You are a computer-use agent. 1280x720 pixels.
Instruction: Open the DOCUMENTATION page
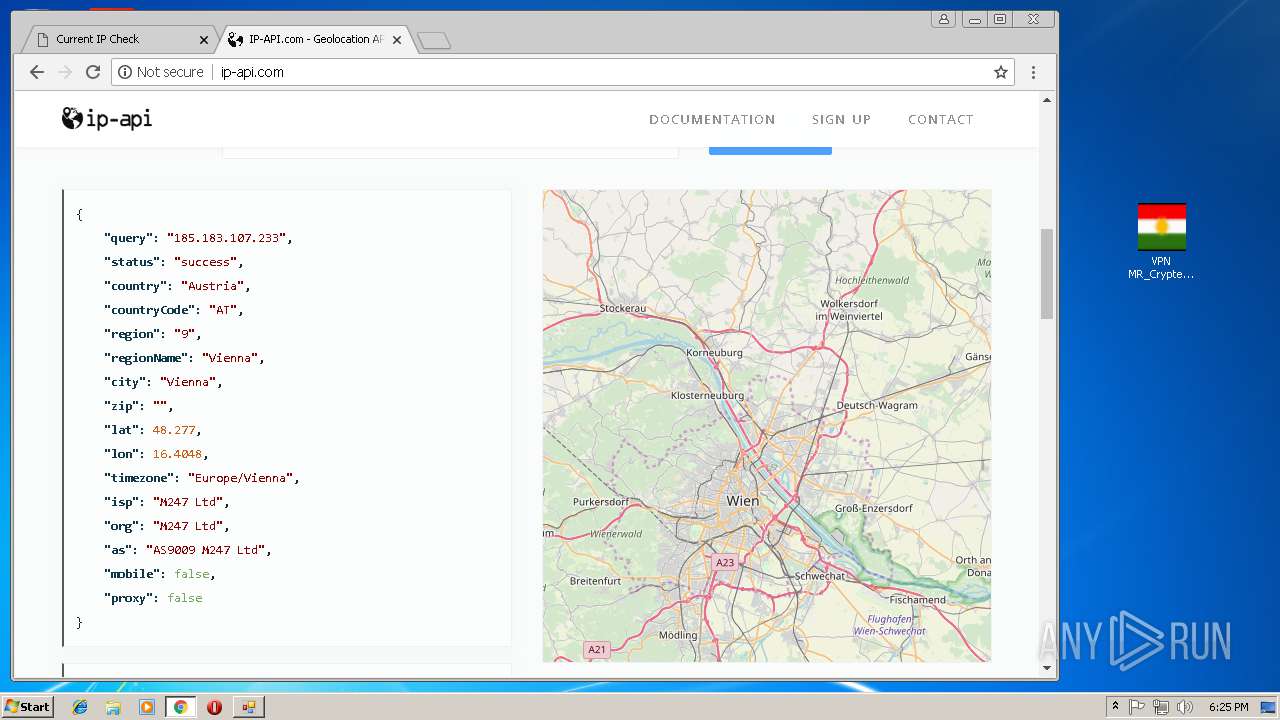[x=712, y=119]
